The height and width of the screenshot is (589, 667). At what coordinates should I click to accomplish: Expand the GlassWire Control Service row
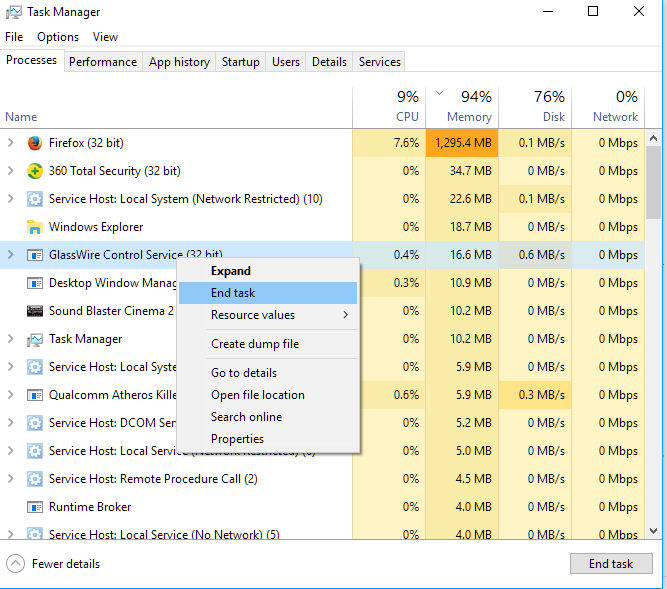point(11,255)
